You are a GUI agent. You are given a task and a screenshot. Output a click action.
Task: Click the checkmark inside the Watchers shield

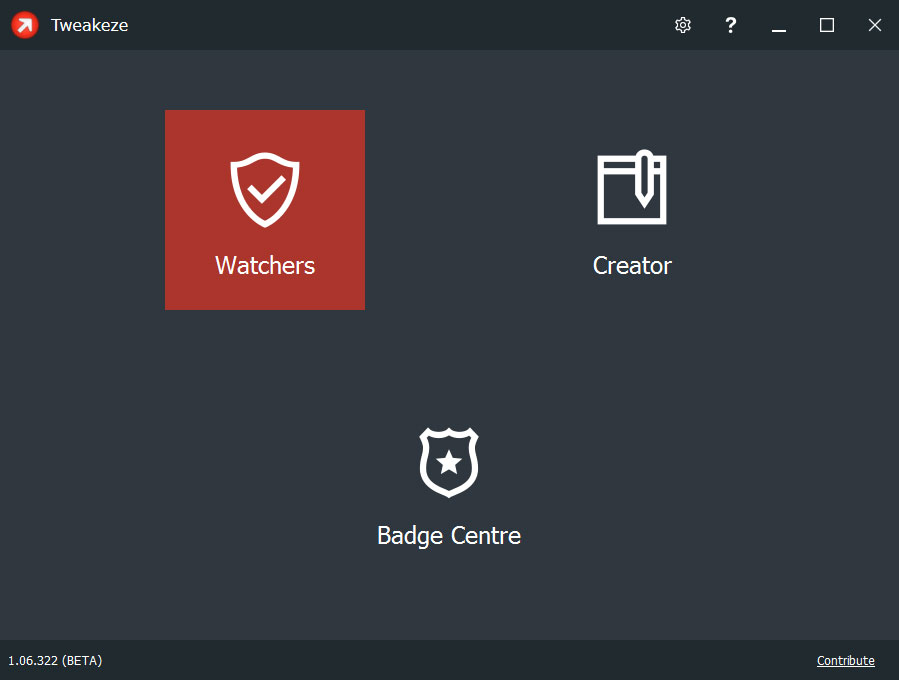coord(266,187)
